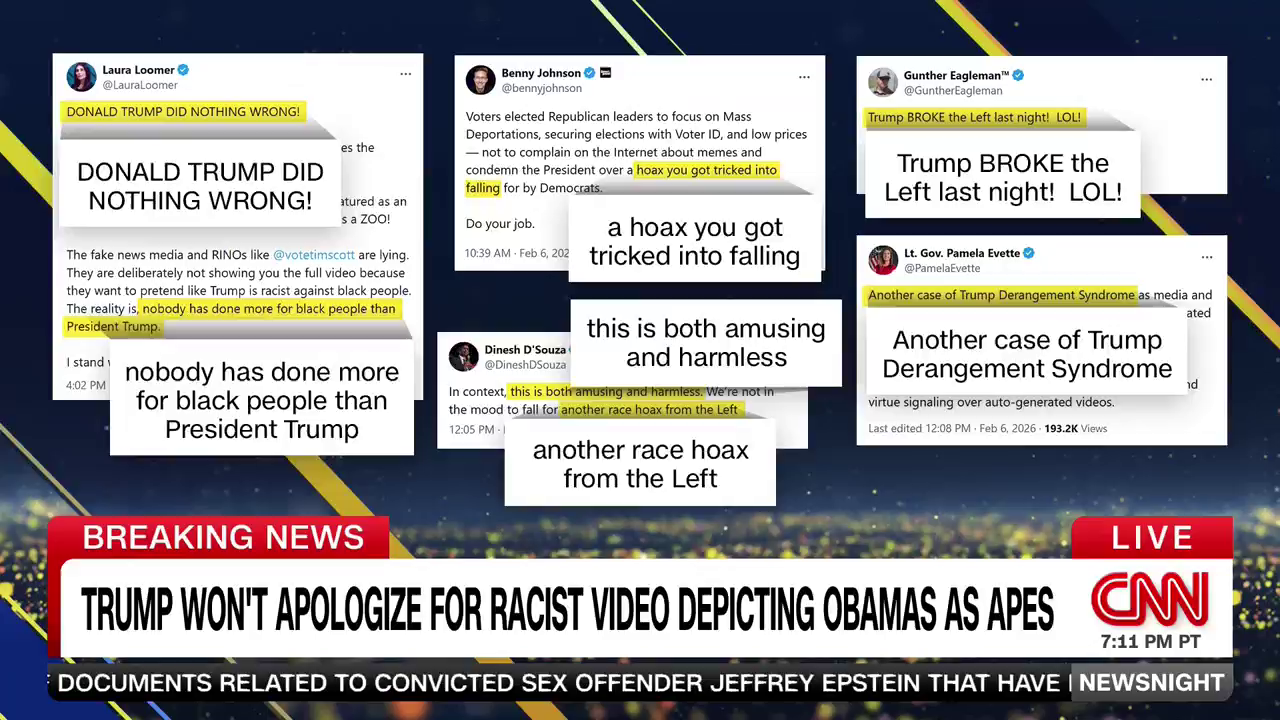
Task: Click the @PamelaEvette handle
Action: [x=942, y=268]
